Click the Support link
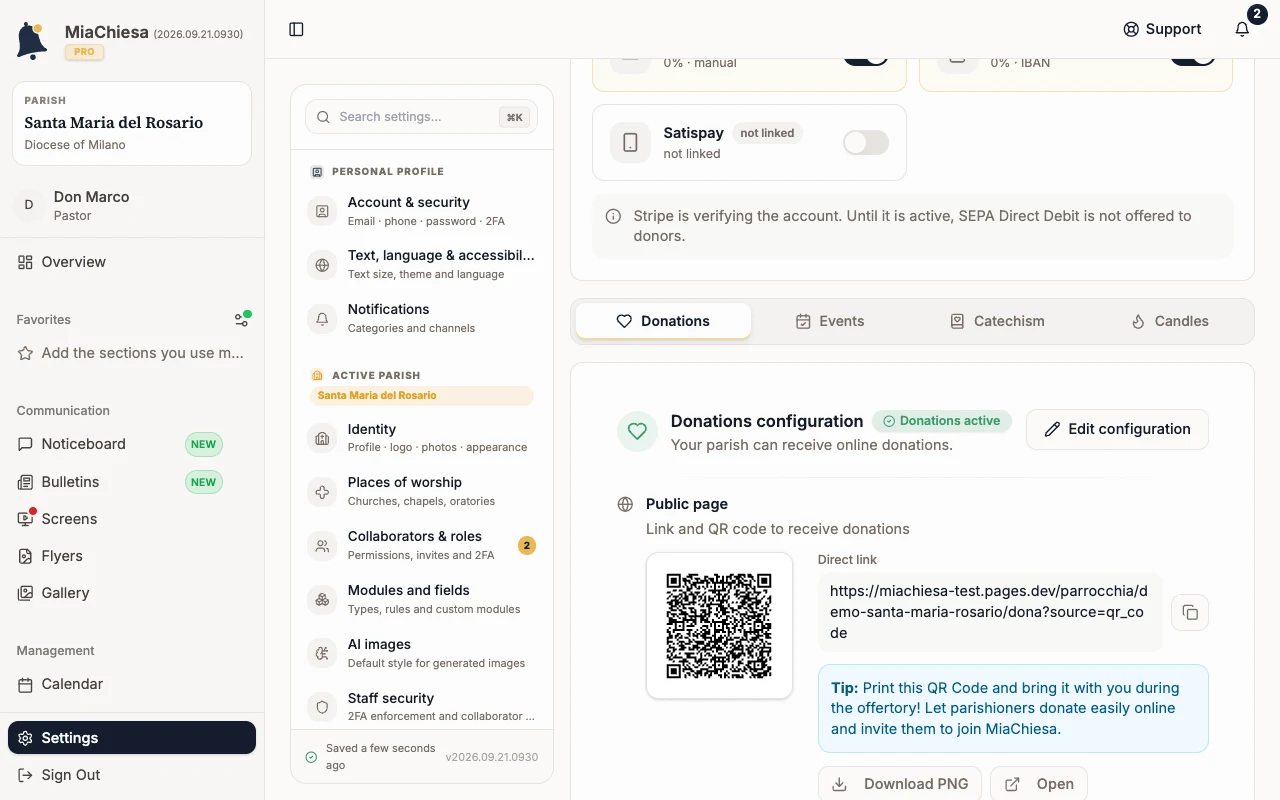This screenshot has width=1280, height=800. tap(1162, 29)
